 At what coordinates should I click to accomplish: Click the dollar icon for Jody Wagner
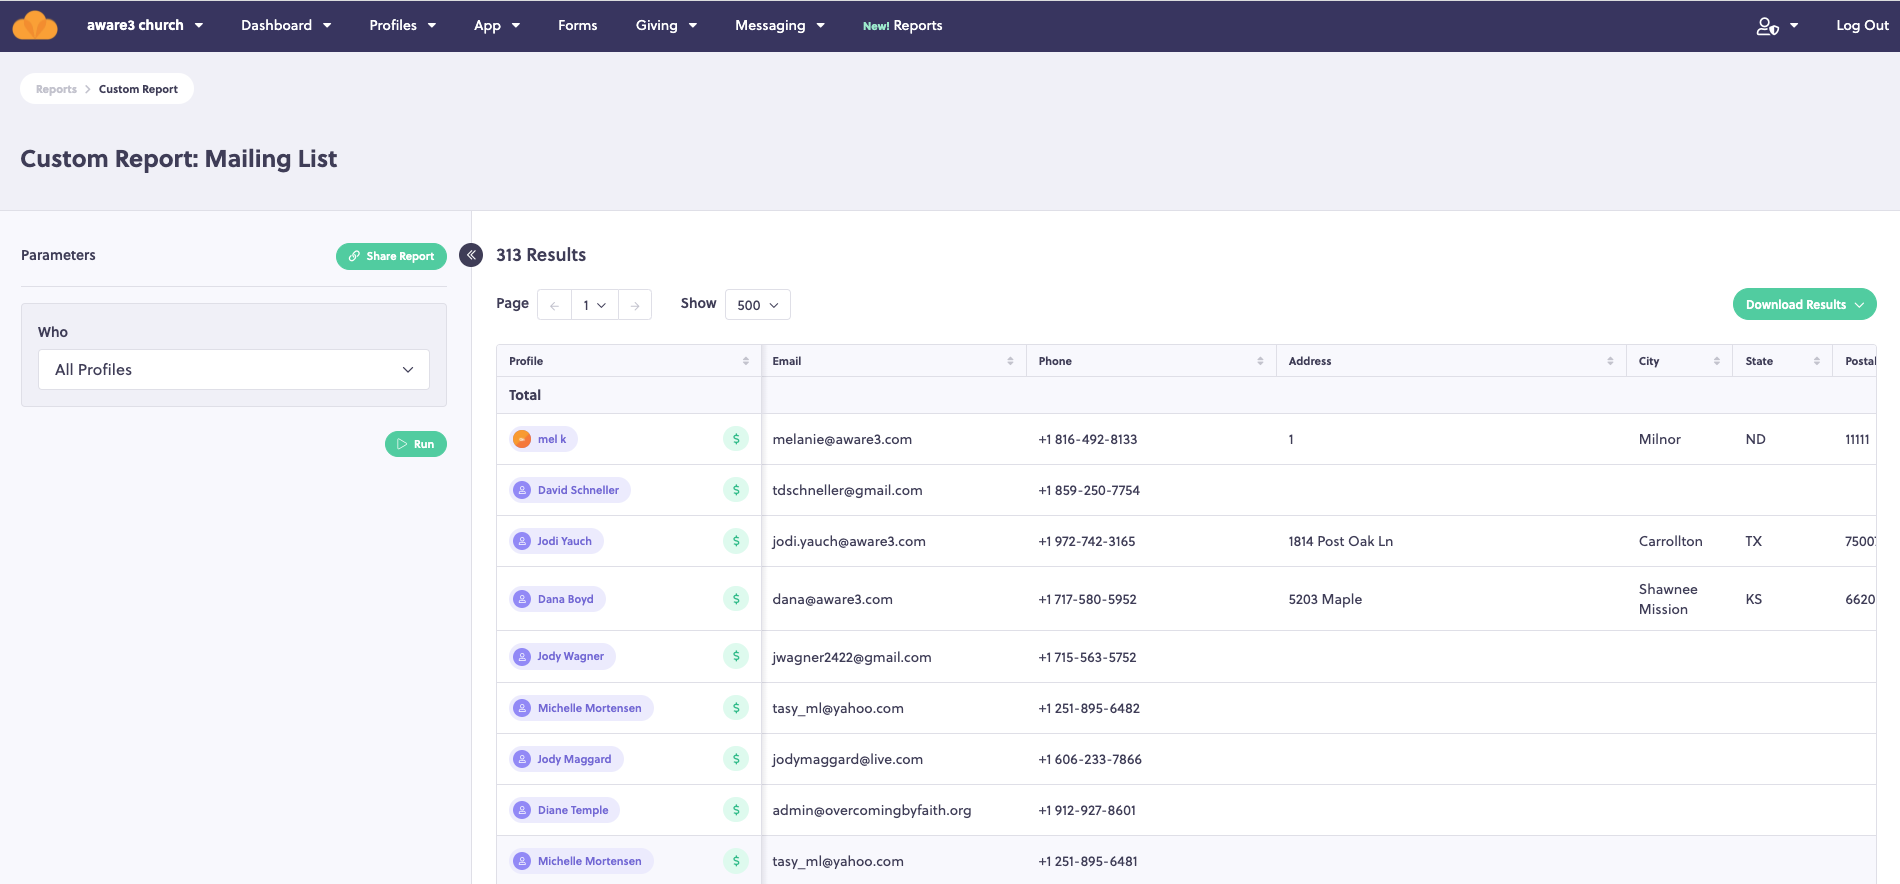736,656
